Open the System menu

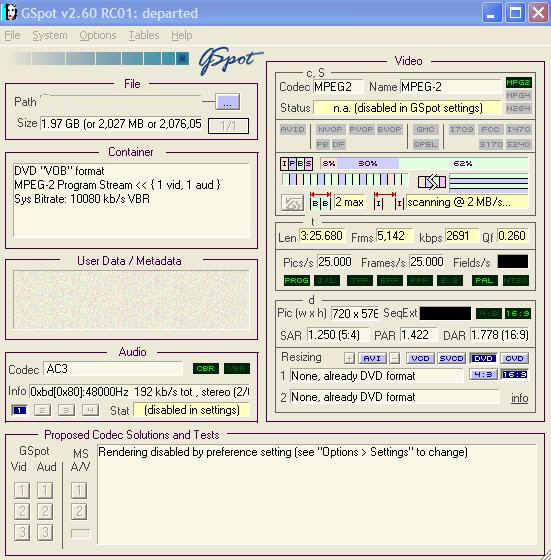pos(50,35)
